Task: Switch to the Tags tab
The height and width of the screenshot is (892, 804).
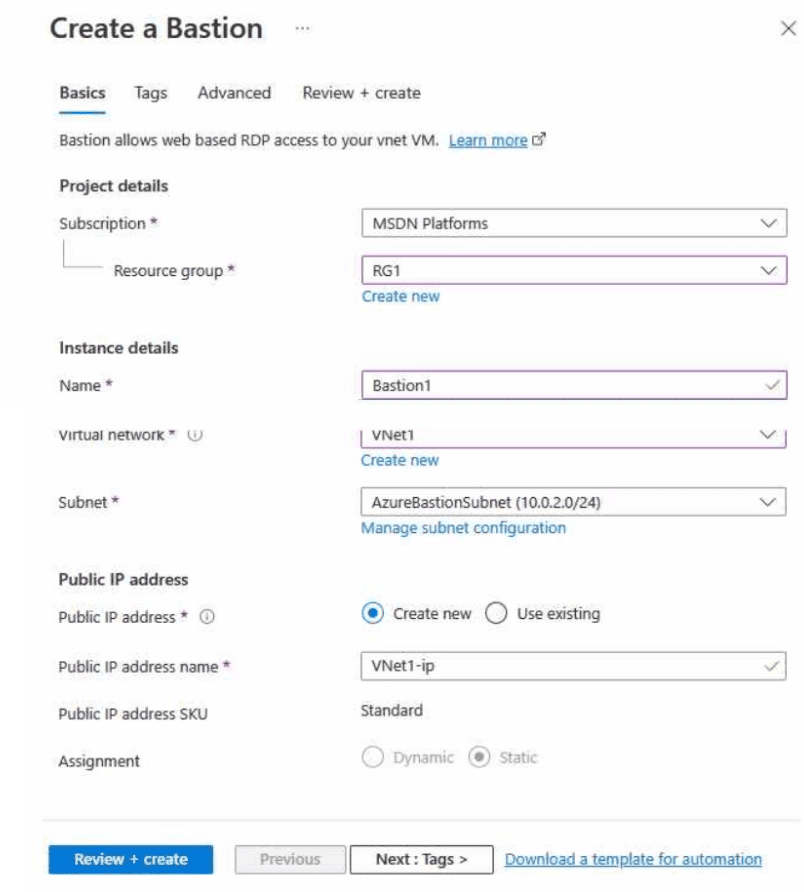Action: click(x=151, y=93)
